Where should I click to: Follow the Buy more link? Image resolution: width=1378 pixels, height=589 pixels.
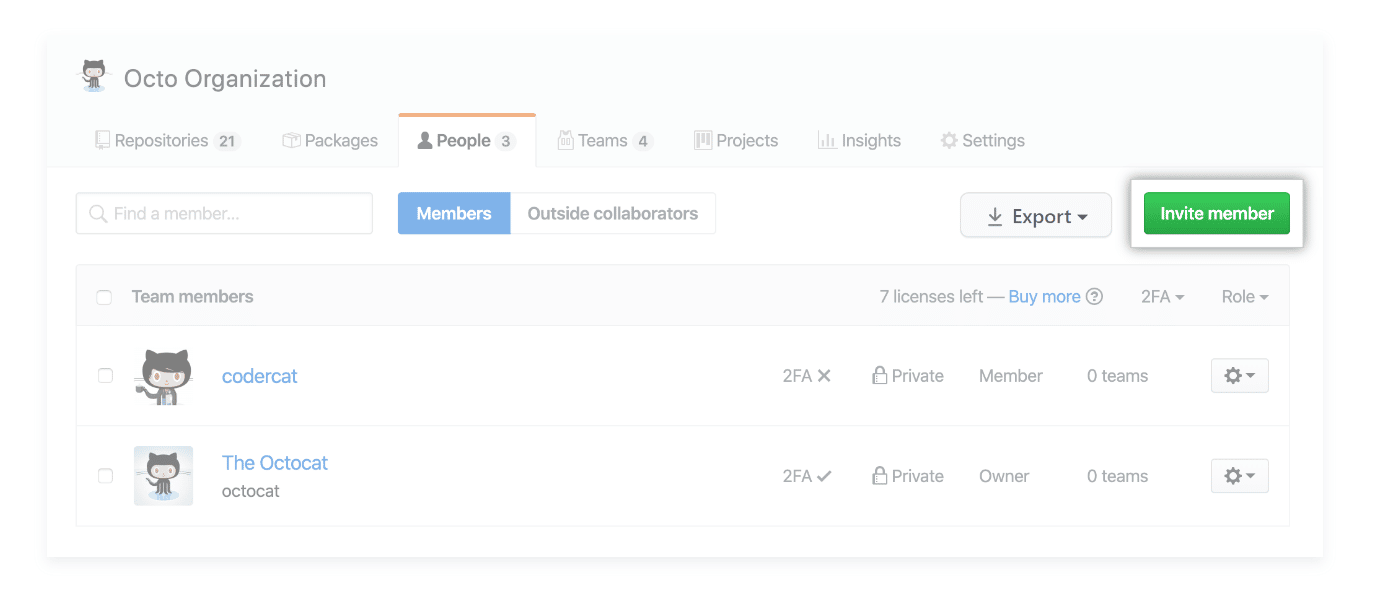coord(1044,297)
